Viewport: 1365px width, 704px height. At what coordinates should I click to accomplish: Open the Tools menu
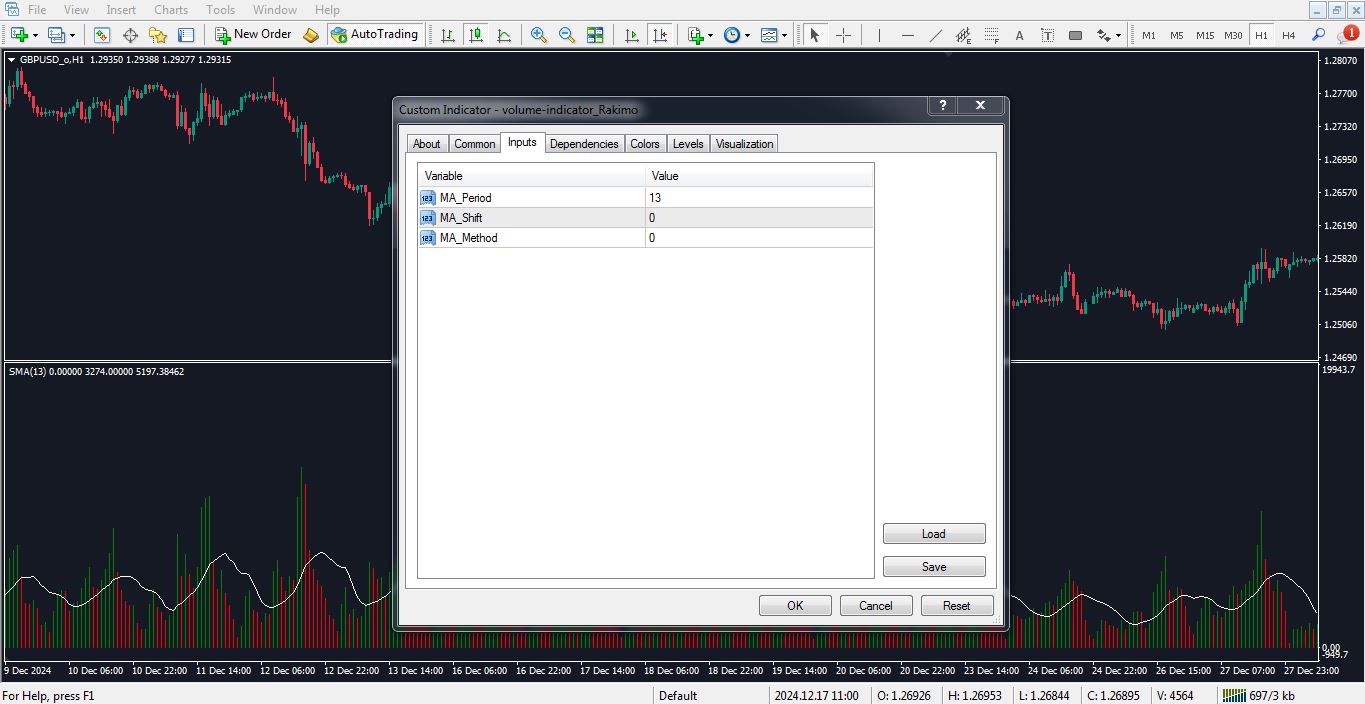pos(220,10)
